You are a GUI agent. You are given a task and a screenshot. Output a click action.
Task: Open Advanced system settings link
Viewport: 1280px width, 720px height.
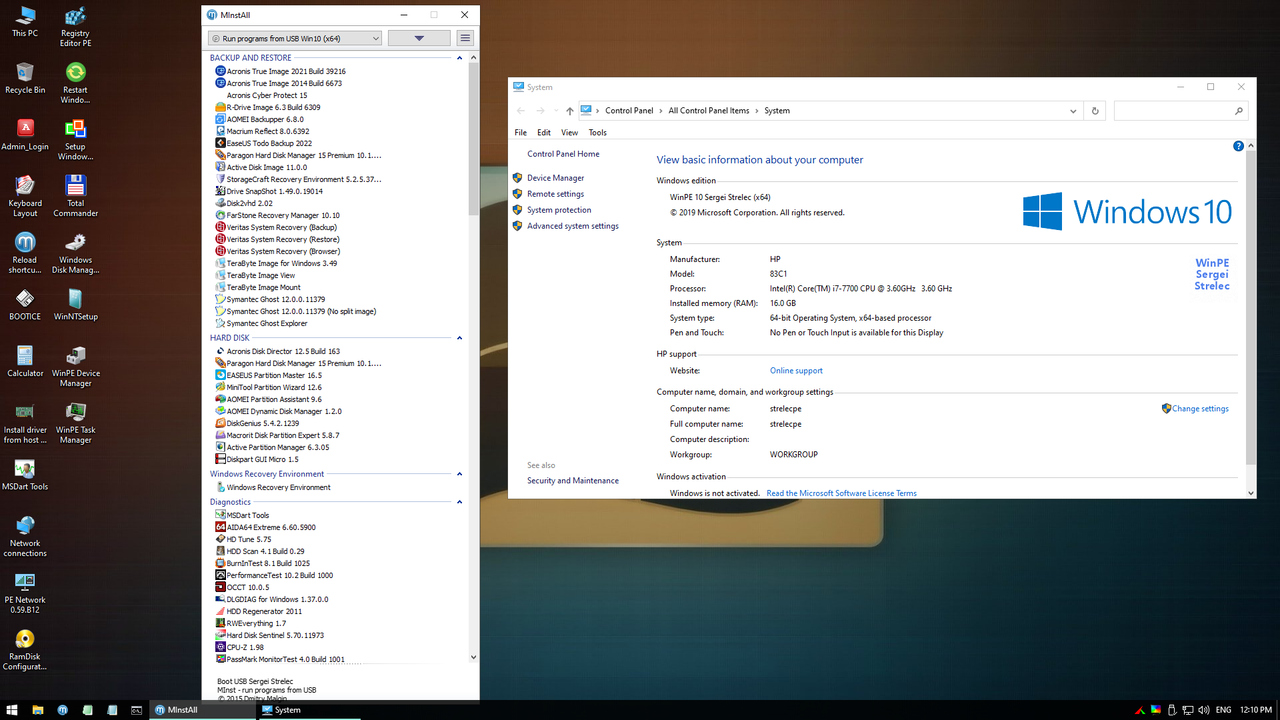573,226
